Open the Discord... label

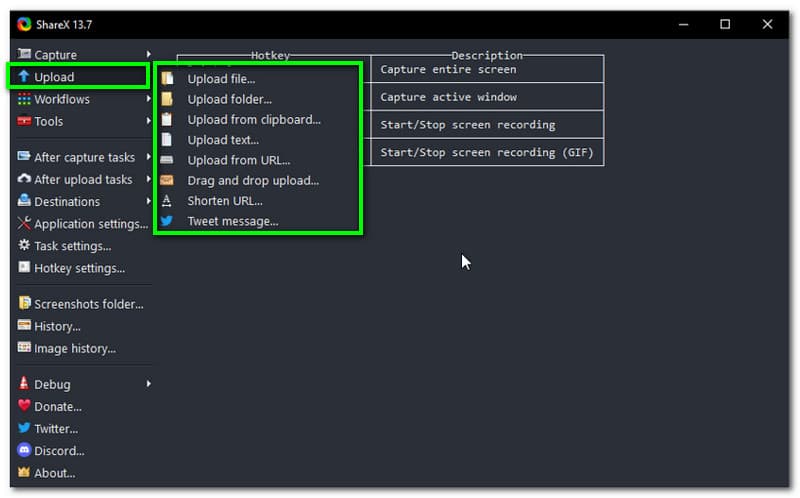59,451
